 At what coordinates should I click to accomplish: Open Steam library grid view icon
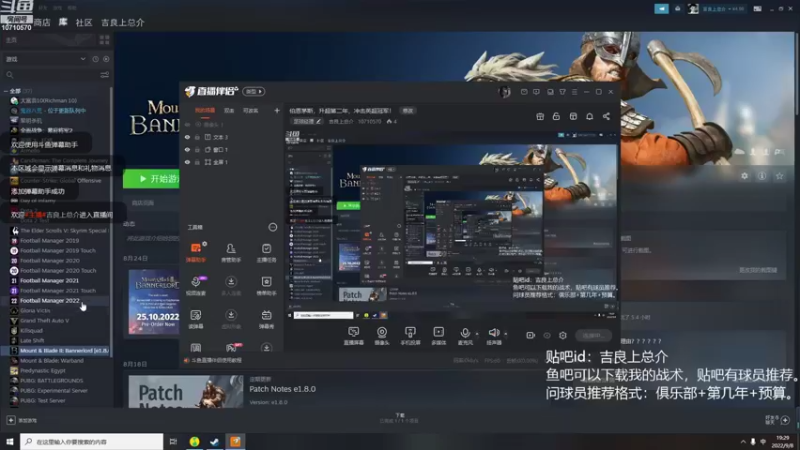click(x=105, y=40)
